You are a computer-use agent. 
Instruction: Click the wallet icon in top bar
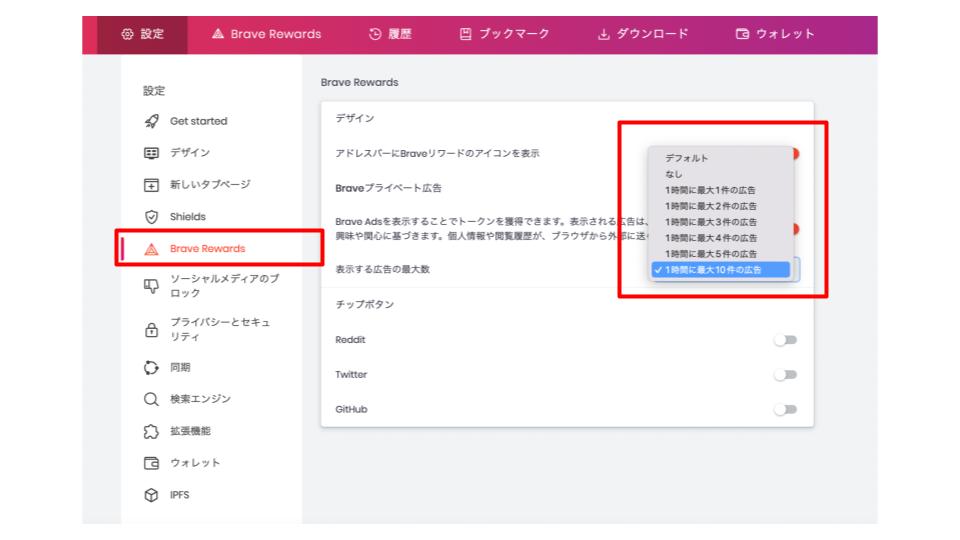[x=742, y=34]
